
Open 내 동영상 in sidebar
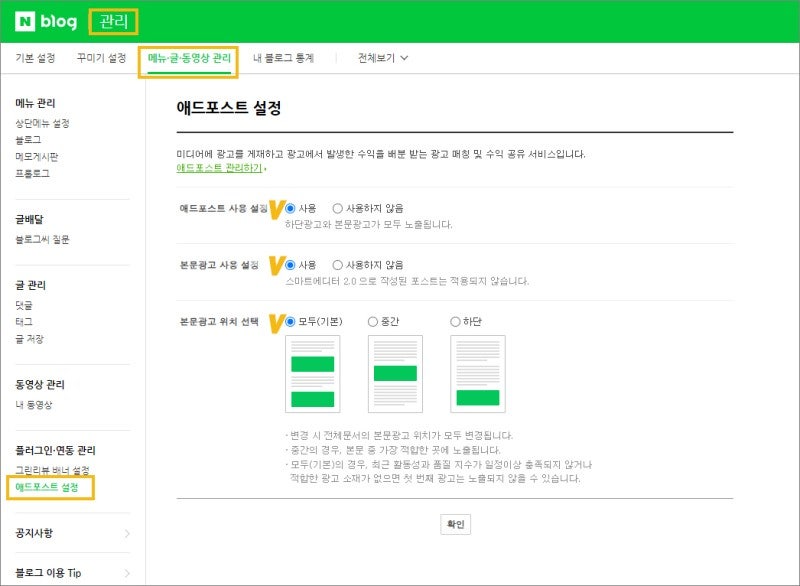click(x=33, y=405)
